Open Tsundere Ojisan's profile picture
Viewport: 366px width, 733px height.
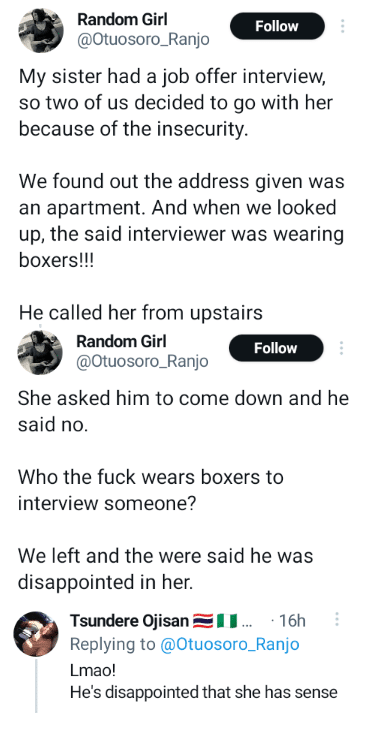tap(36, 633)
